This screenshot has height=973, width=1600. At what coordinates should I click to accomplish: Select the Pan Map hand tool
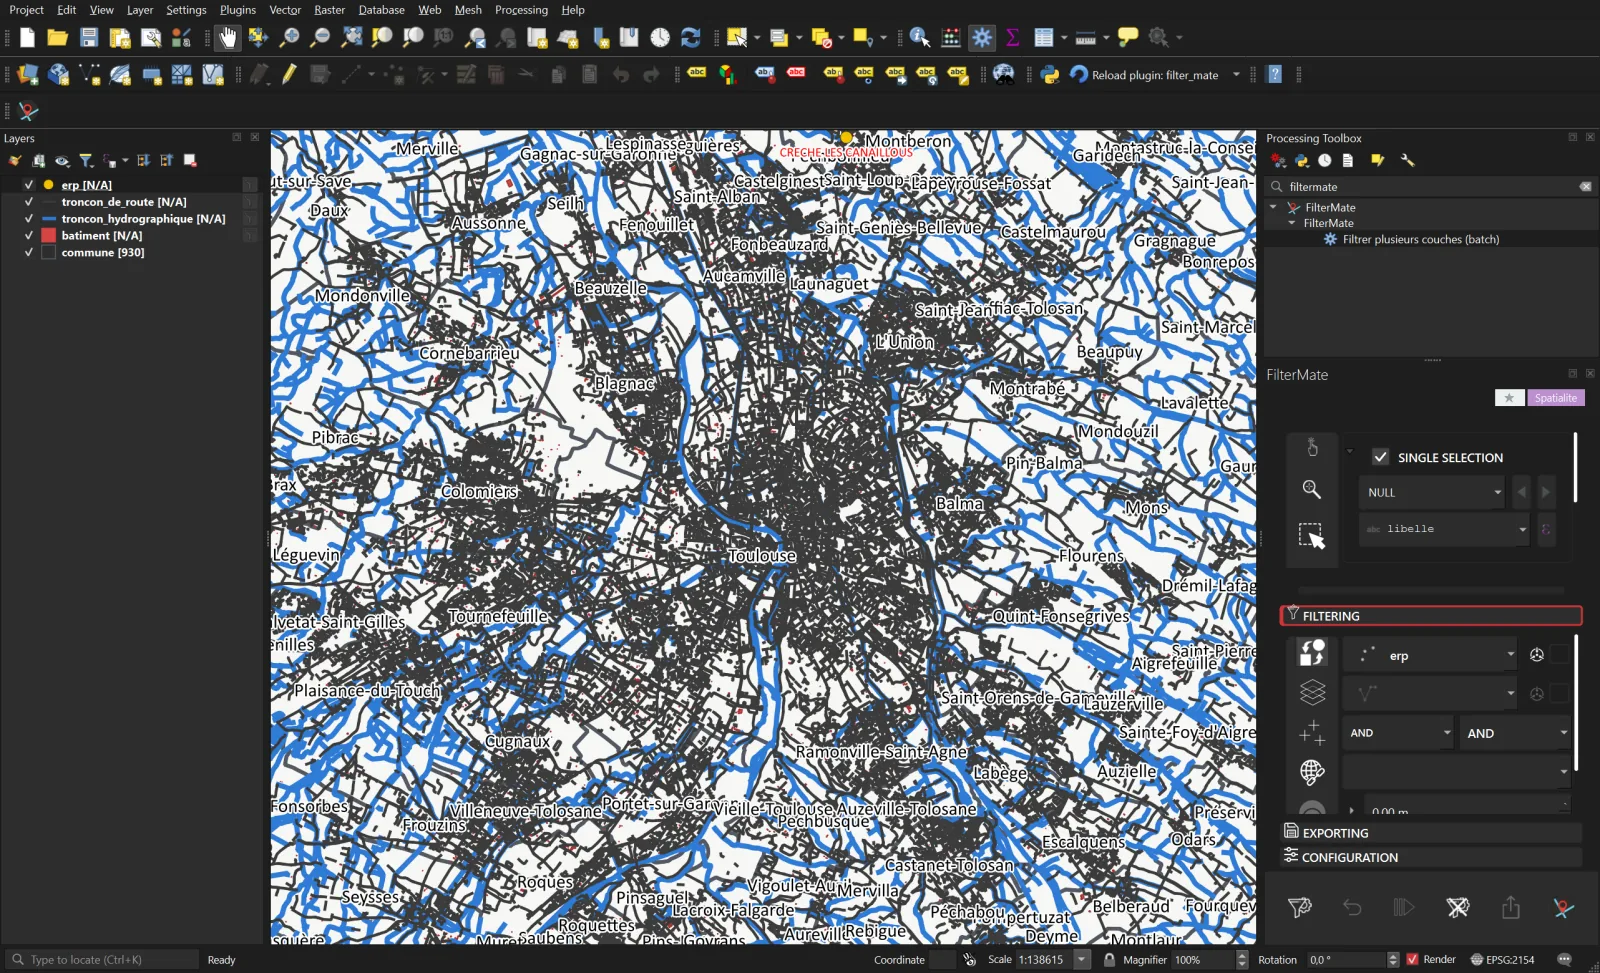228,38
